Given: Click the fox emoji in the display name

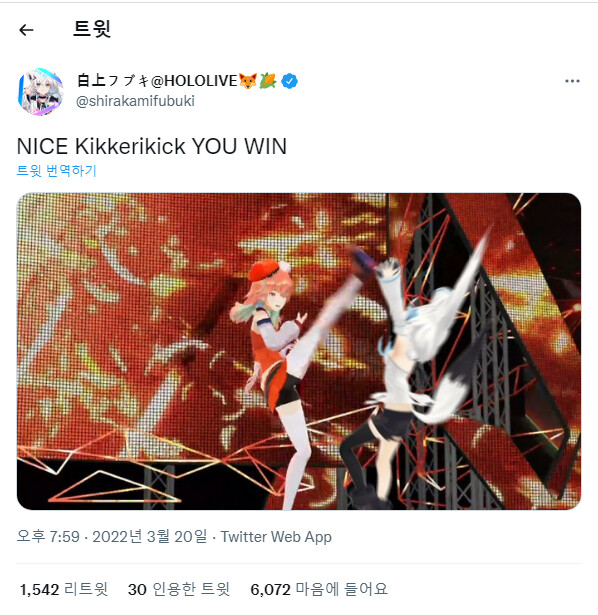Looking at the screenshot, I should pos(248,81).
